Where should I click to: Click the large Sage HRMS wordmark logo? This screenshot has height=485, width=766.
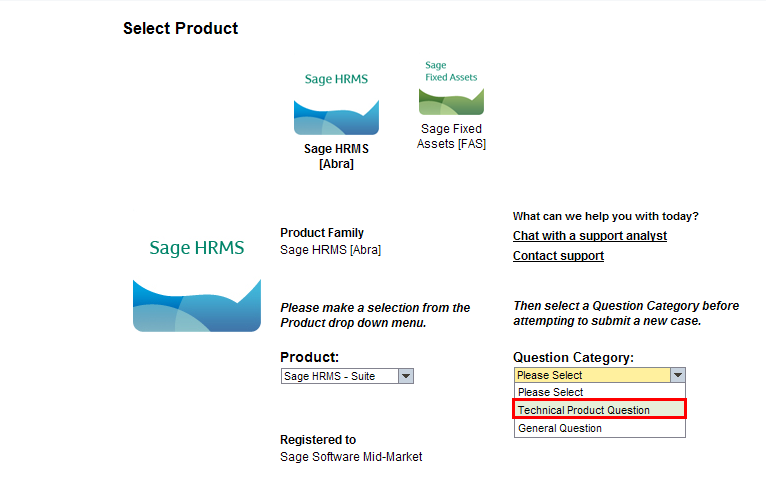[x=197, y=248]
